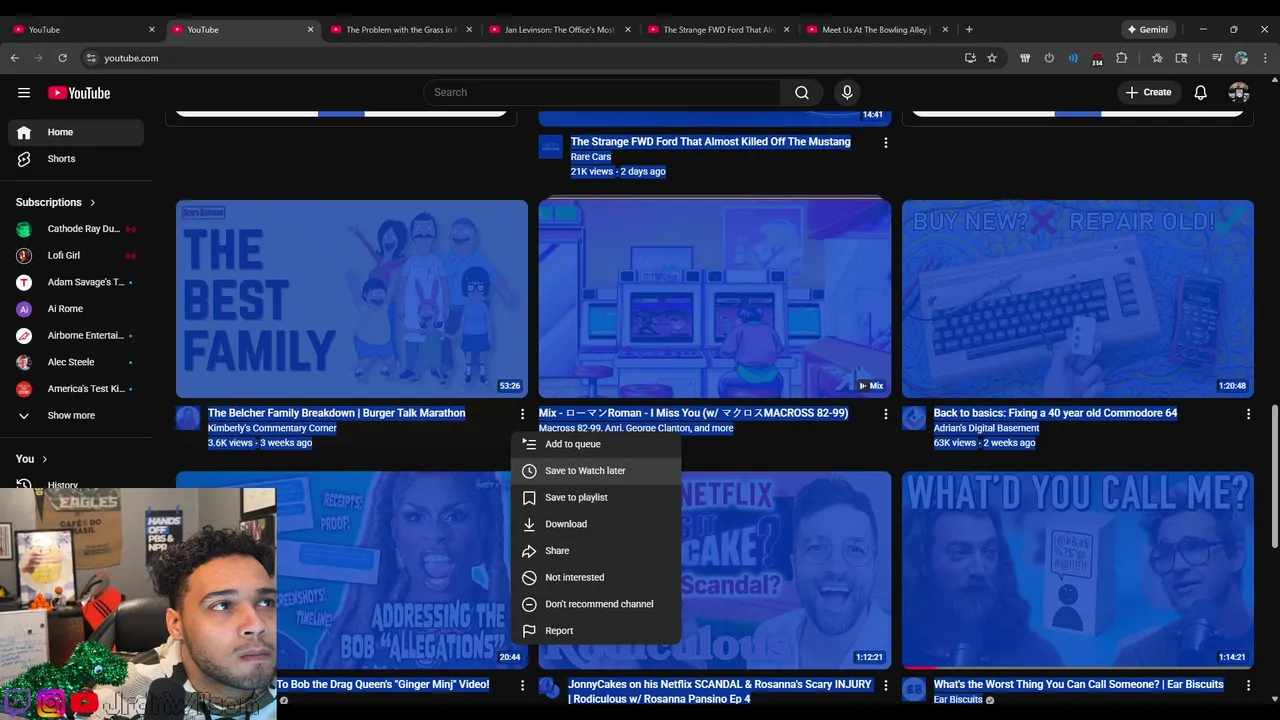Select Download from the context menu
This screenshot has width=1280, height=720.
pyautogui.click(x=596, y=524)
